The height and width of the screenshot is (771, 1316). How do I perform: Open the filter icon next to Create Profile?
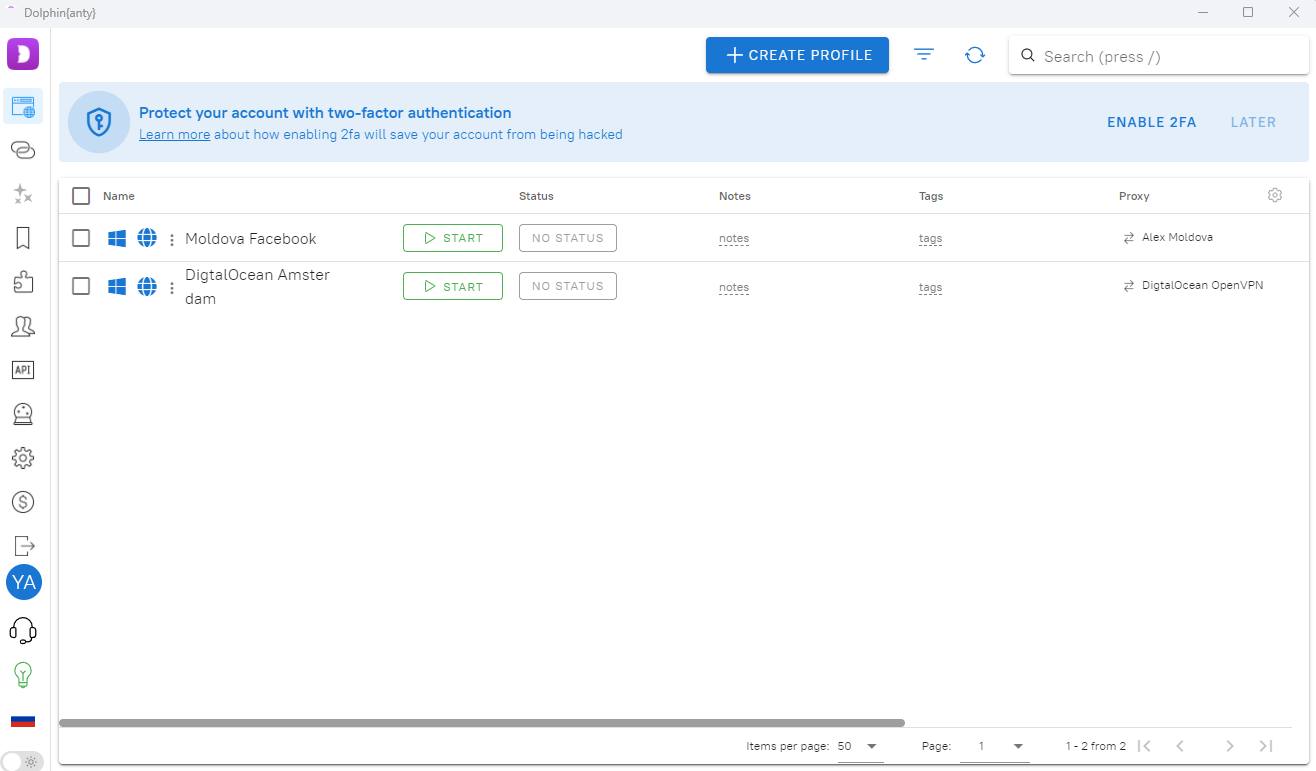924,55
